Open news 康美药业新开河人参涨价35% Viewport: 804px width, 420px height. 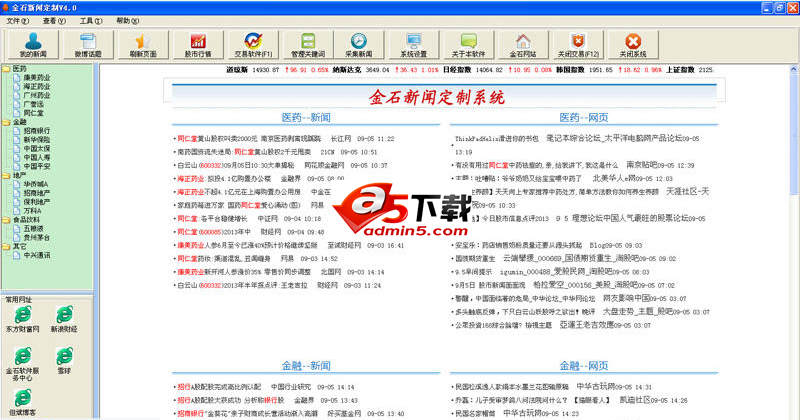(244, 272)
